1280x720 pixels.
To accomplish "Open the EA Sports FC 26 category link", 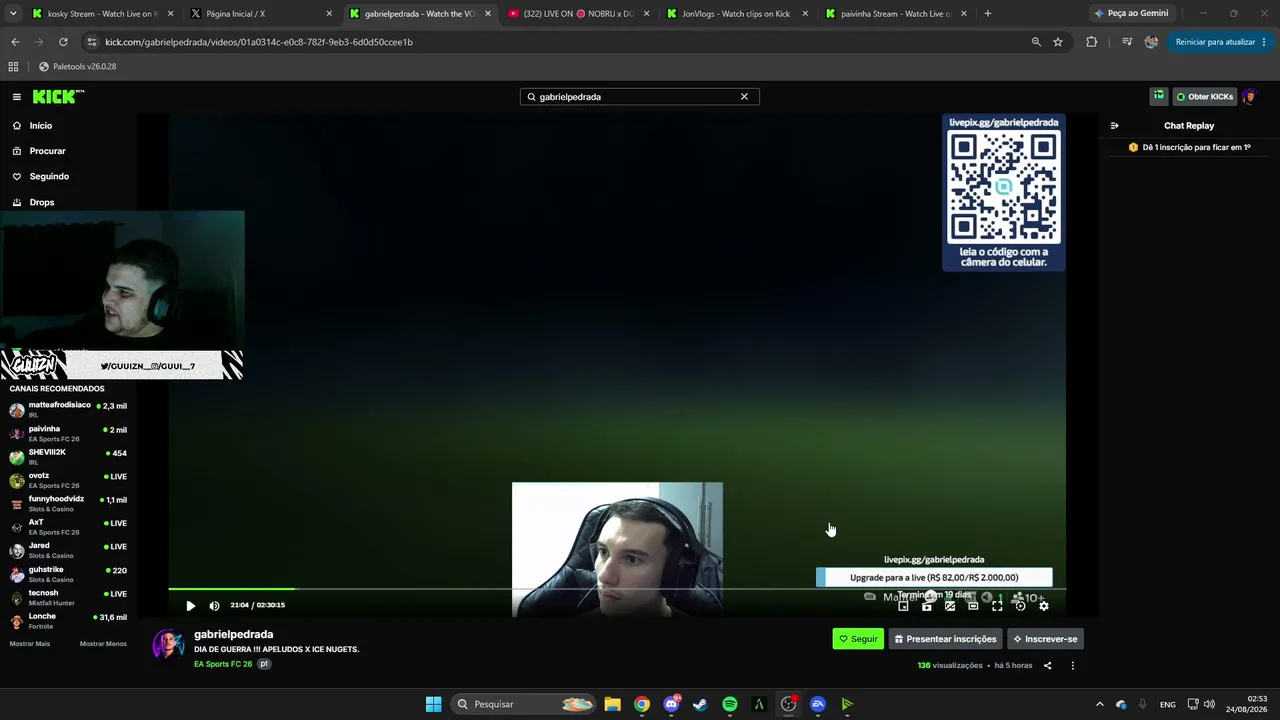I will pos(223,664).
